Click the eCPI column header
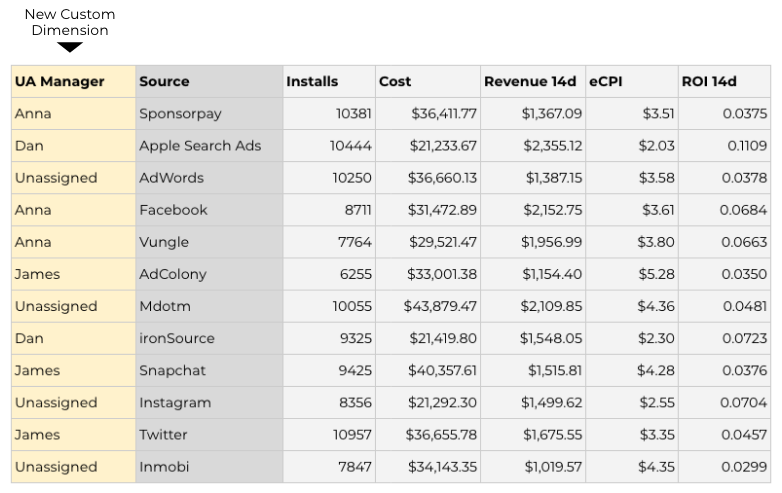Viewport: 782px width, 493px height. (x=605, y=82)
